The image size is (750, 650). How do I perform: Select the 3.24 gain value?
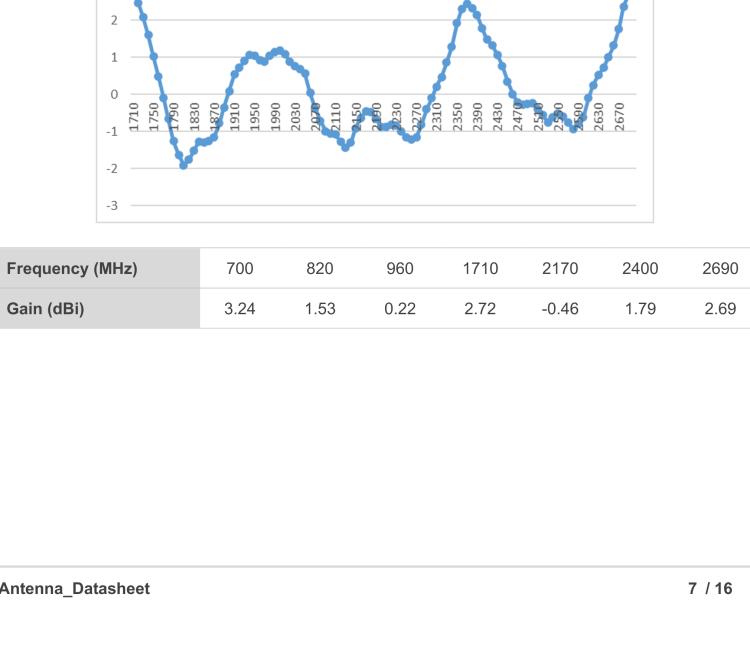[240, 308]
